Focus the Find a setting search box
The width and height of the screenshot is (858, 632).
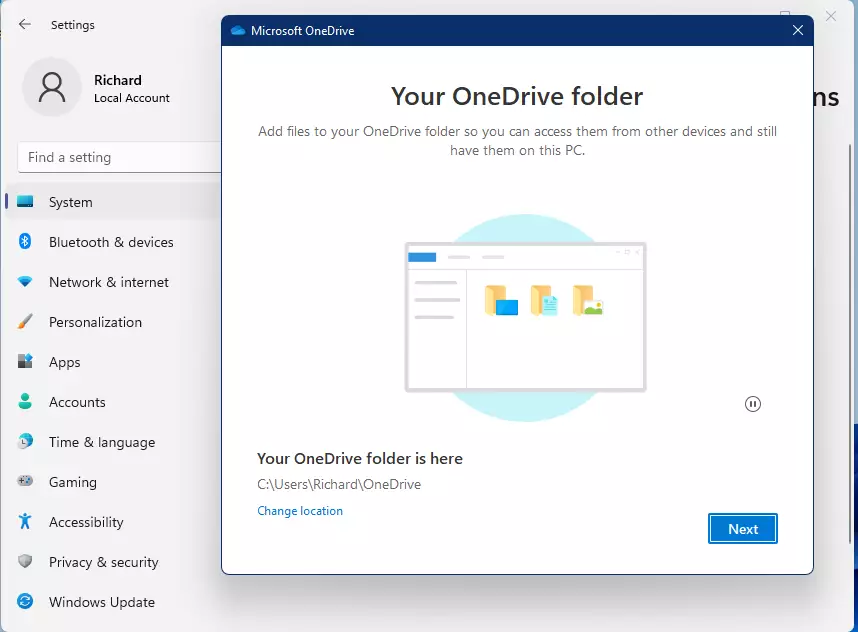point(119,158)
